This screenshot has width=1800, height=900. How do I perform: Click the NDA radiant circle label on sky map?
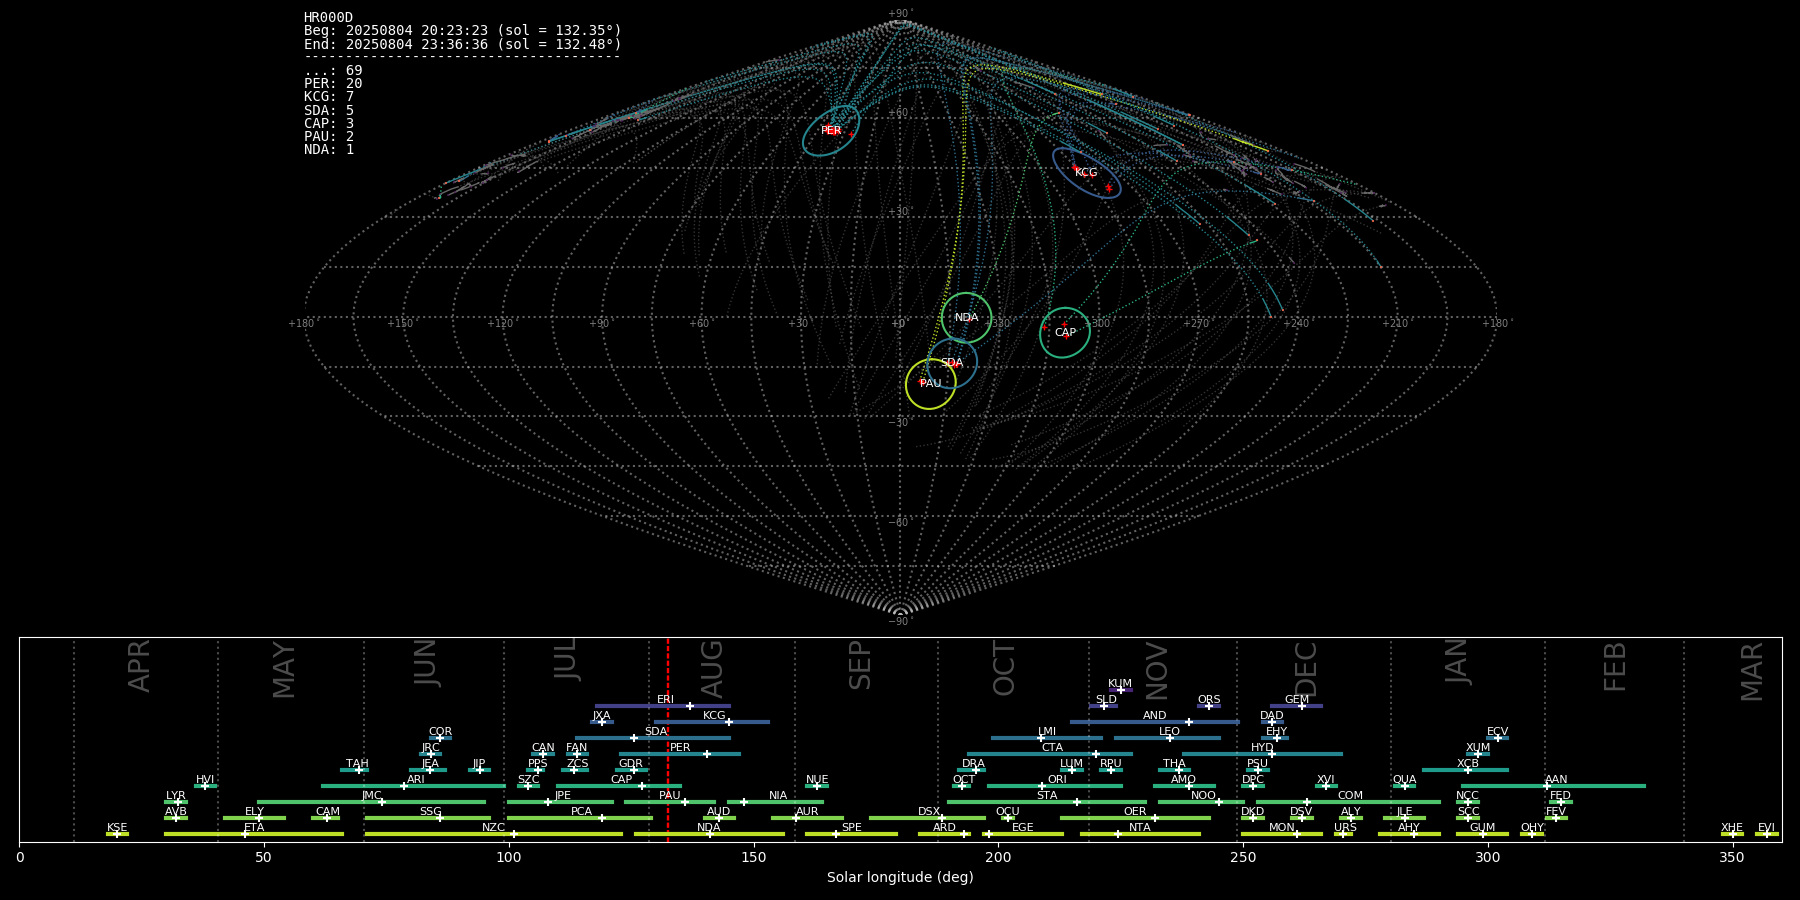[966, 318]
